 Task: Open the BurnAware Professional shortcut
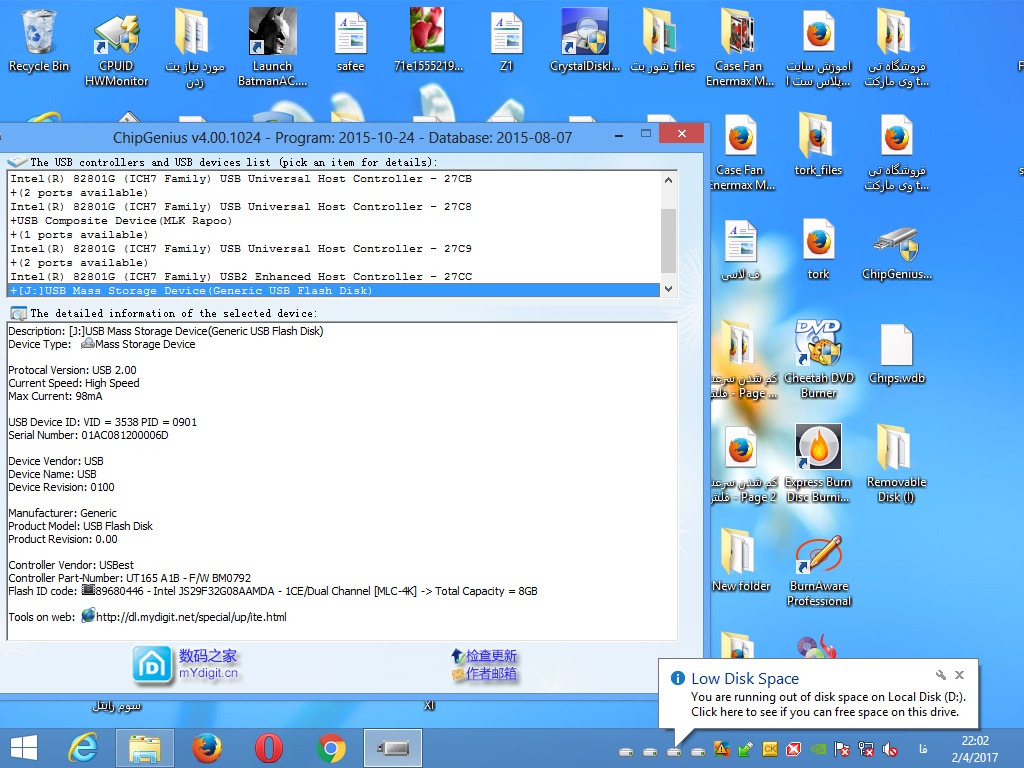(819, 571)
